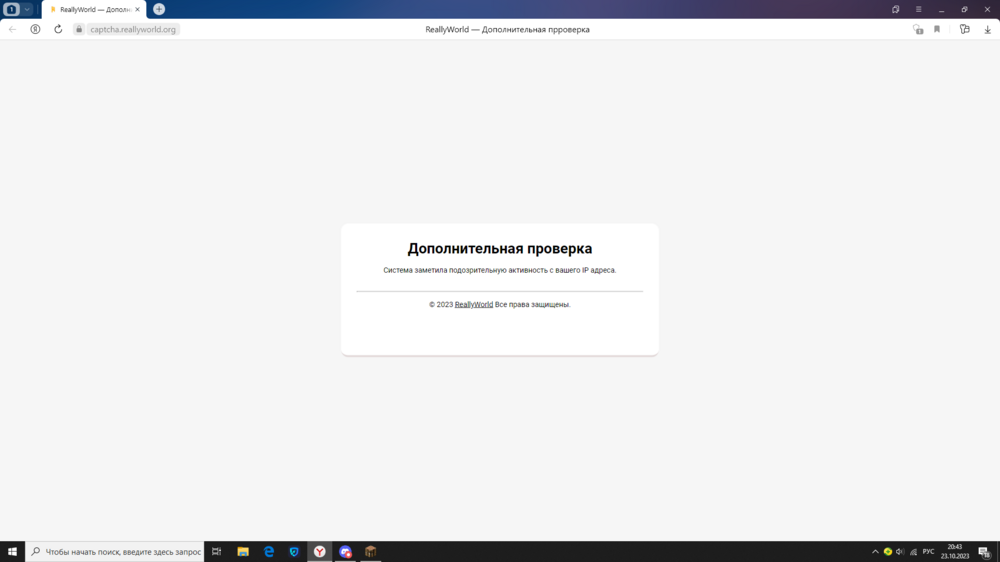
Task: Open Windows Security shield app
Action: [x=294, y=552]
